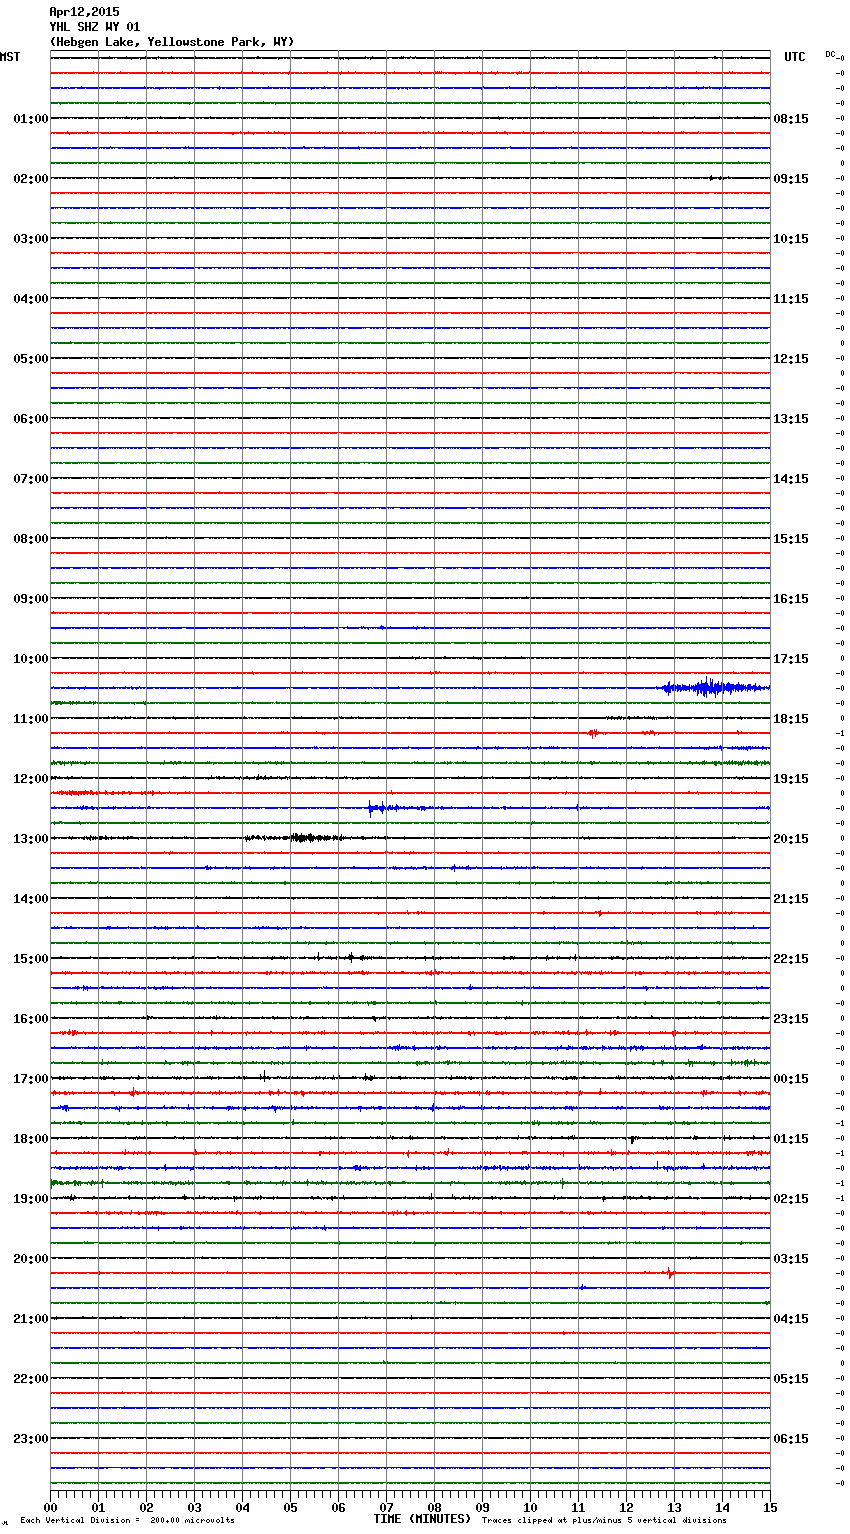Click the 05:00 MST row label
Image resolution: width=850 pixels, height=1534 pixels.
coord(31,359)
